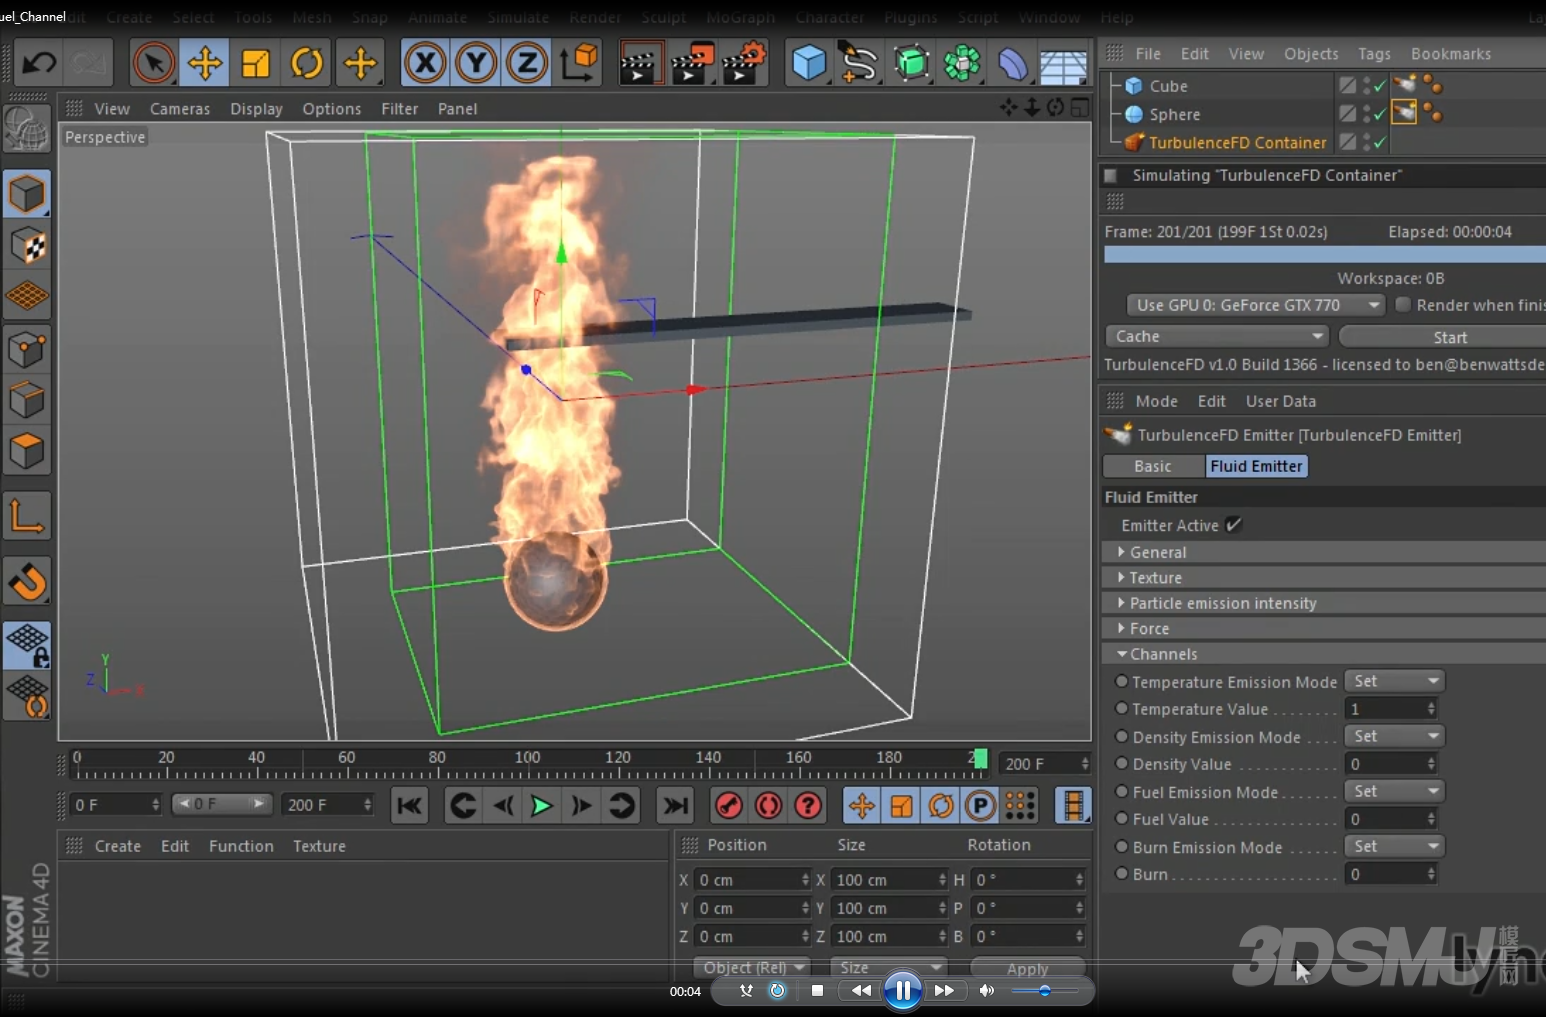Open the Use GPU device dropdown
1546x1017 pixels.
[x=1256, y=305]
